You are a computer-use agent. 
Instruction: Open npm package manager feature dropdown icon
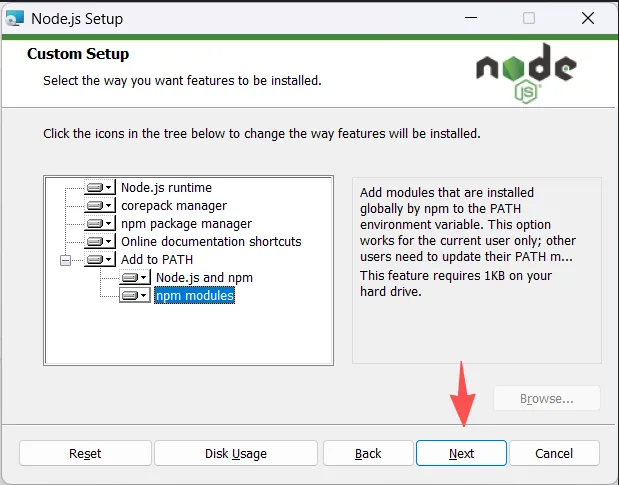pos(100,223)
